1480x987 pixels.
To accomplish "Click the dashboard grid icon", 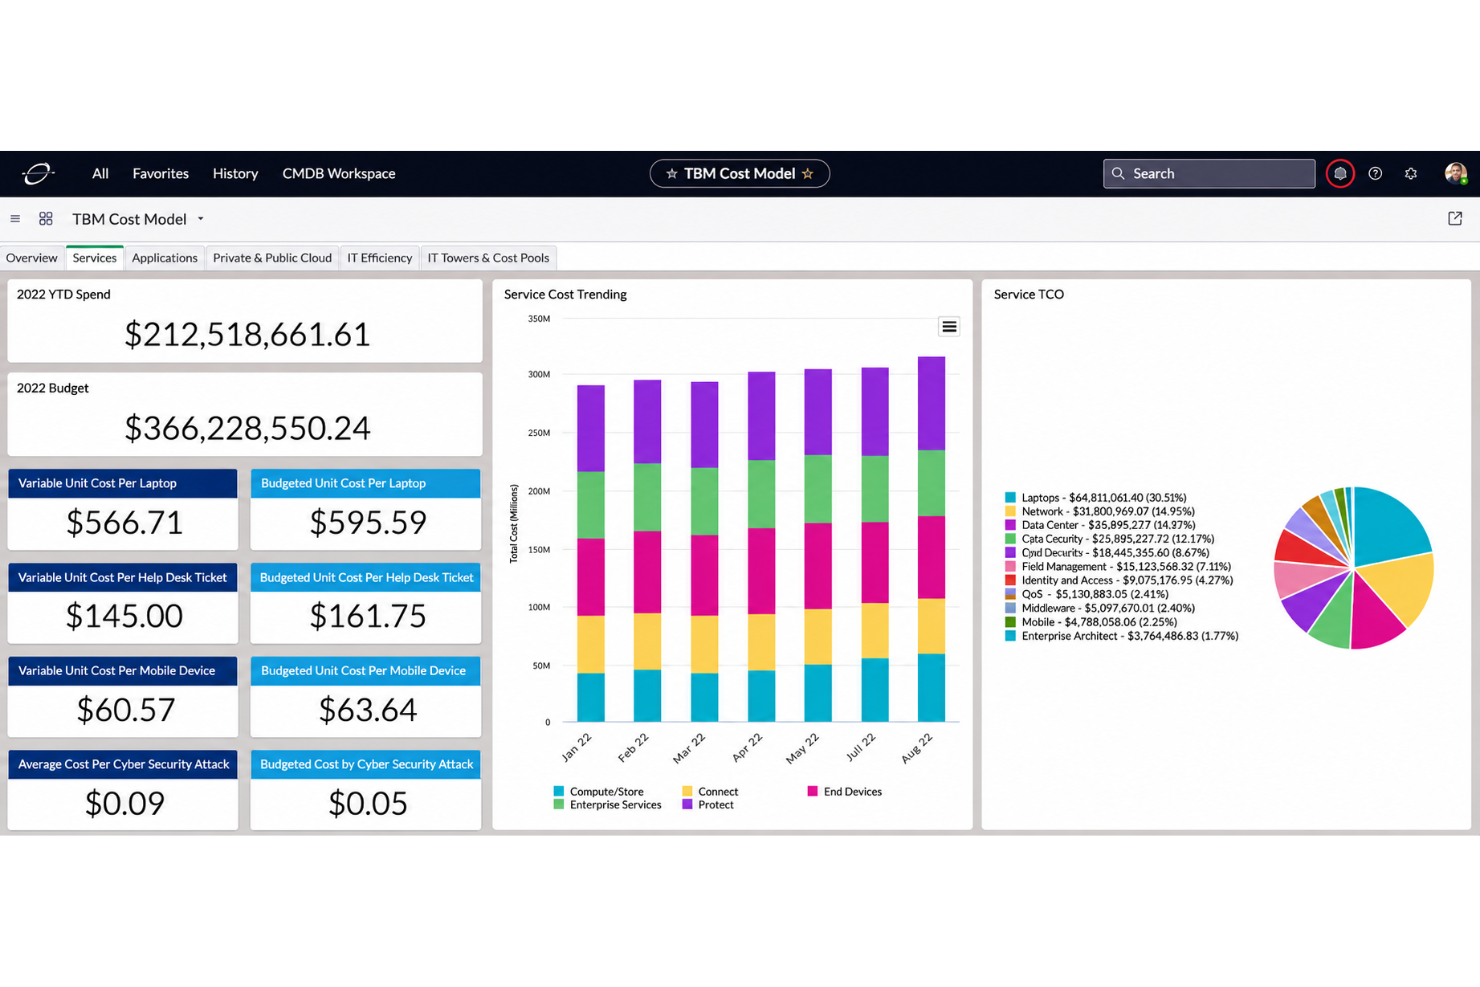I will click(46, 219).
